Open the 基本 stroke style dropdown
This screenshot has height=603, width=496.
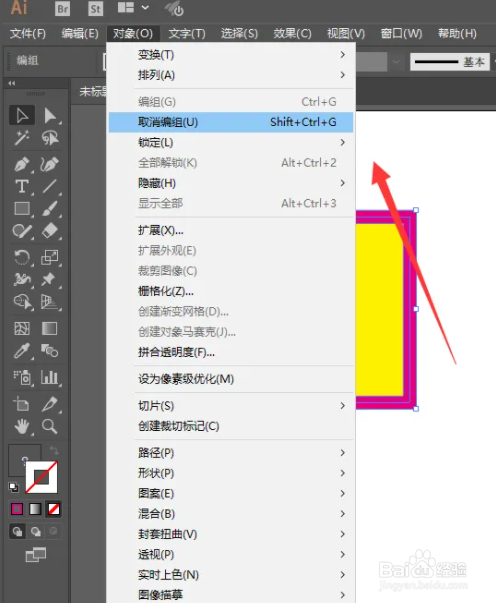point(450,62)
